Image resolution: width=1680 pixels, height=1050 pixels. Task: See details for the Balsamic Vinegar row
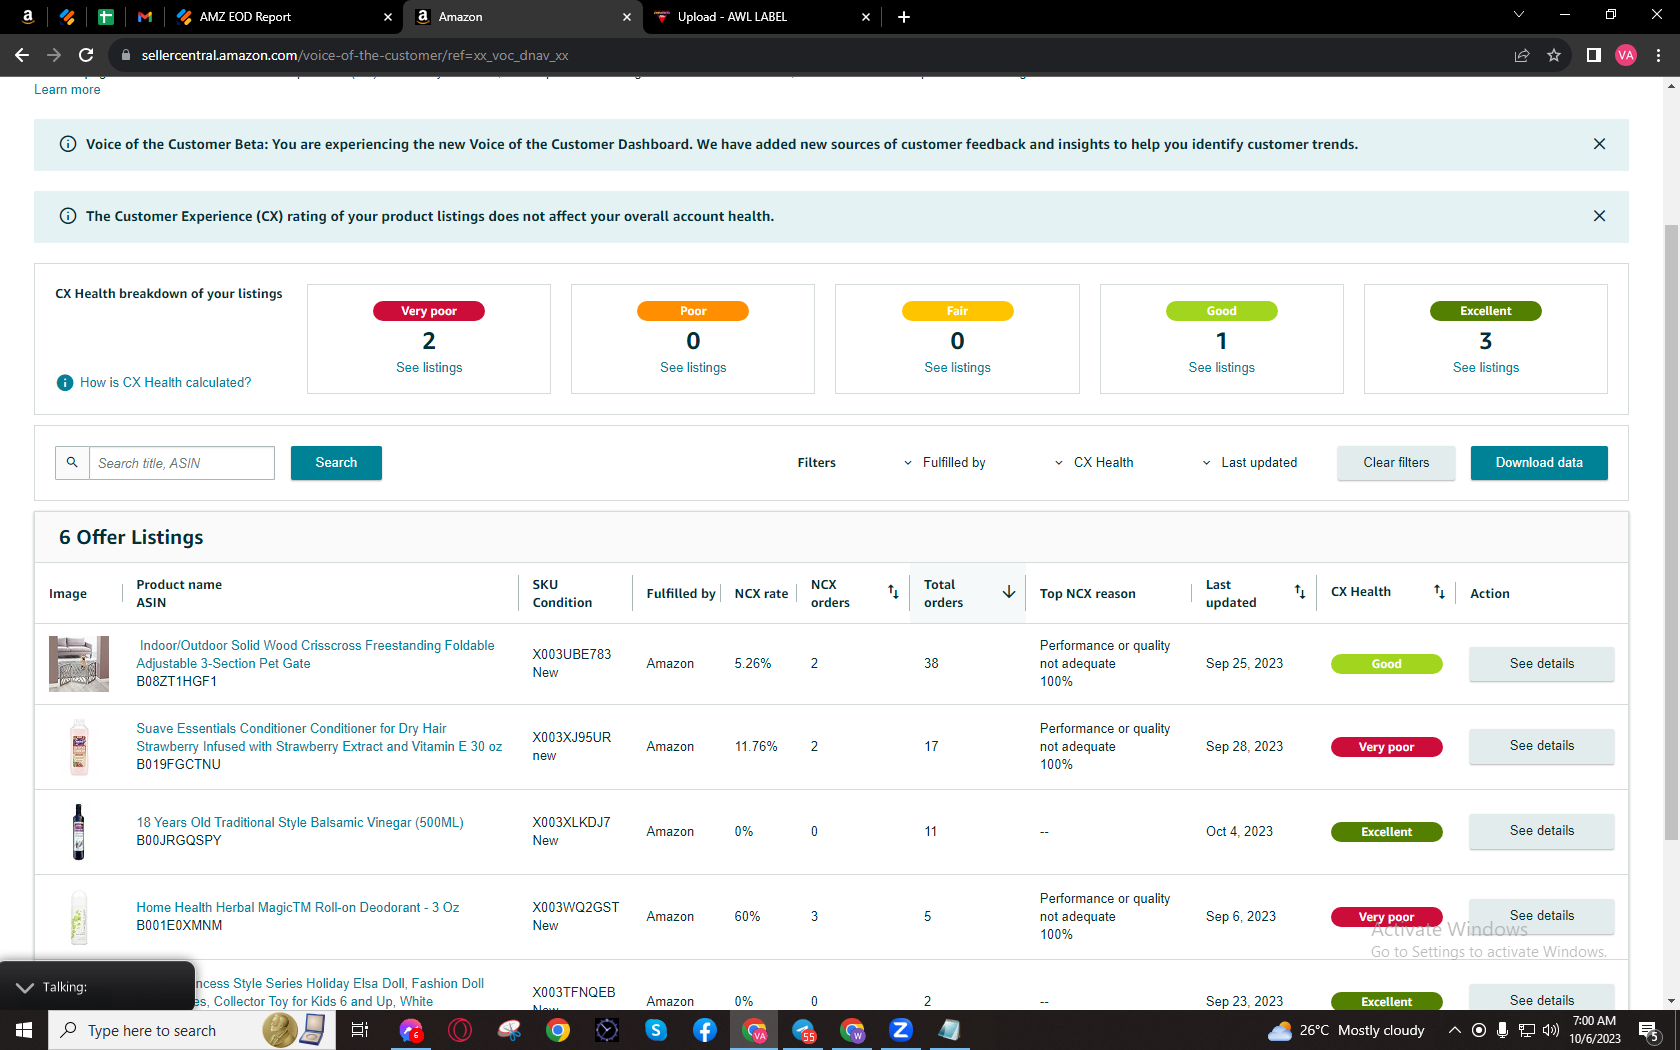[x=1541, y=831]
